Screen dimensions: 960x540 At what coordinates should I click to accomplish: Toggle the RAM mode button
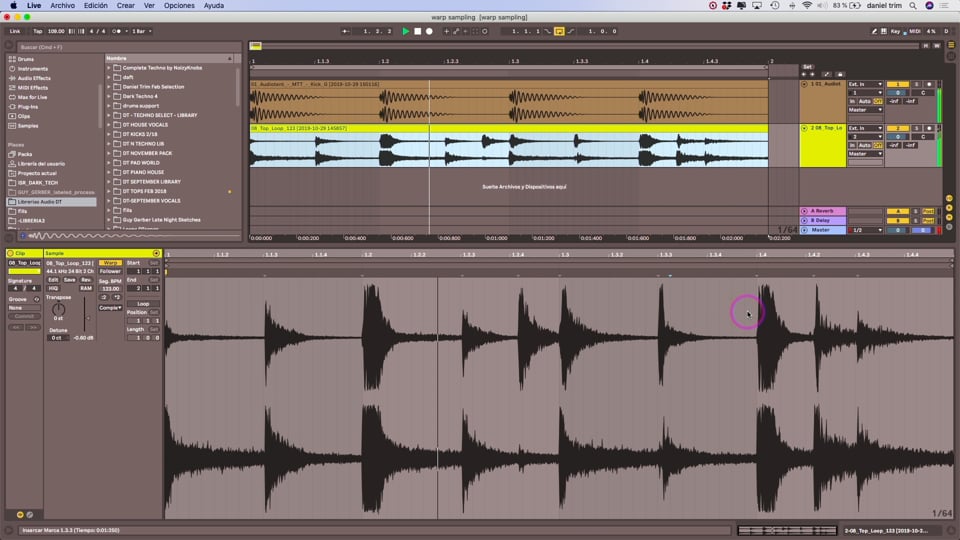[86, 288]
